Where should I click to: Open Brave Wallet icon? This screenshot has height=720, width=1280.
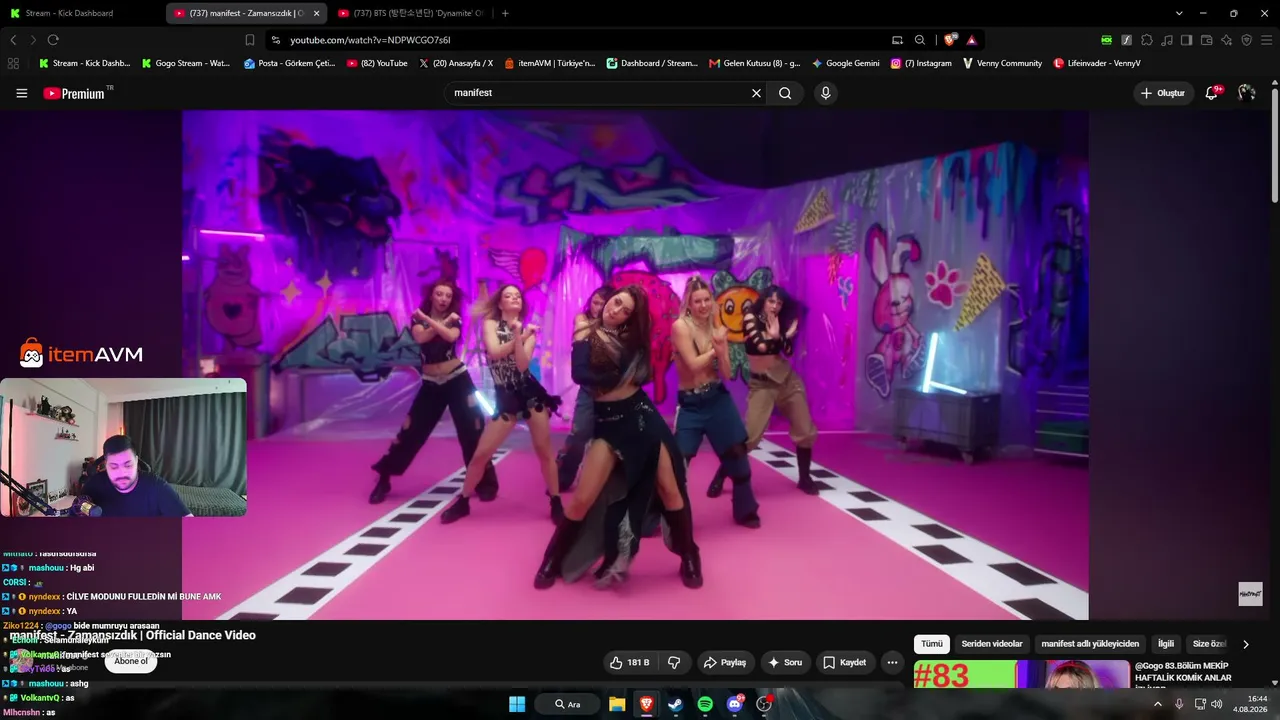(x=1206, y=40)
